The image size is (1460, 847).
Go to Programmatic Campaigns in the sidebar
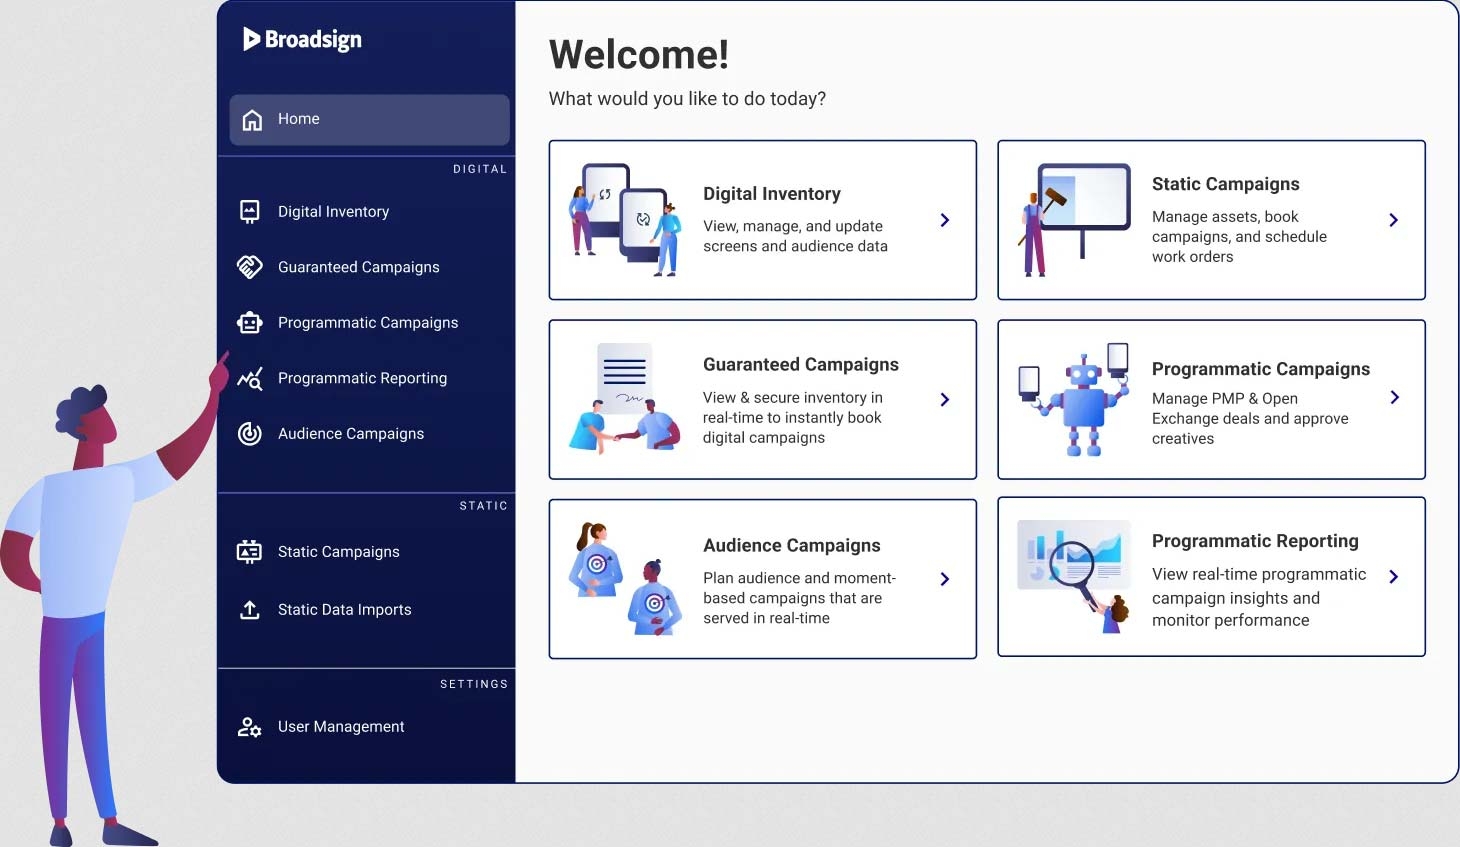coord(369,322)
